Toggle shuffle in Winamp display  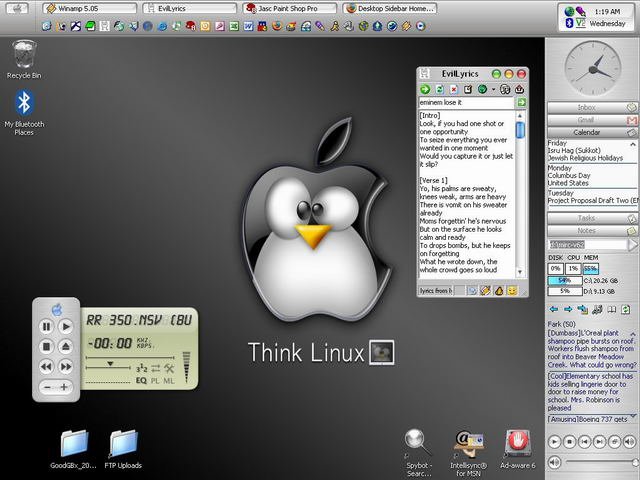click(142, 369)
